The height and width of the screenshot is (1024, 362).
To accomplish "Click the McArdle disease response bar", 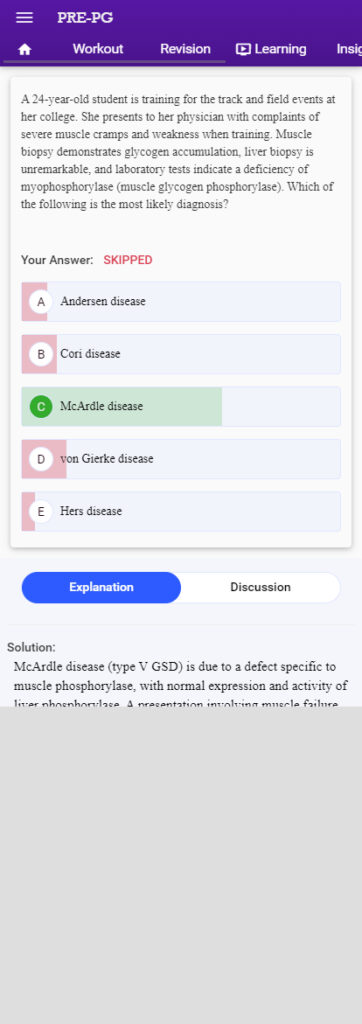I will click(x=181, y=406).
